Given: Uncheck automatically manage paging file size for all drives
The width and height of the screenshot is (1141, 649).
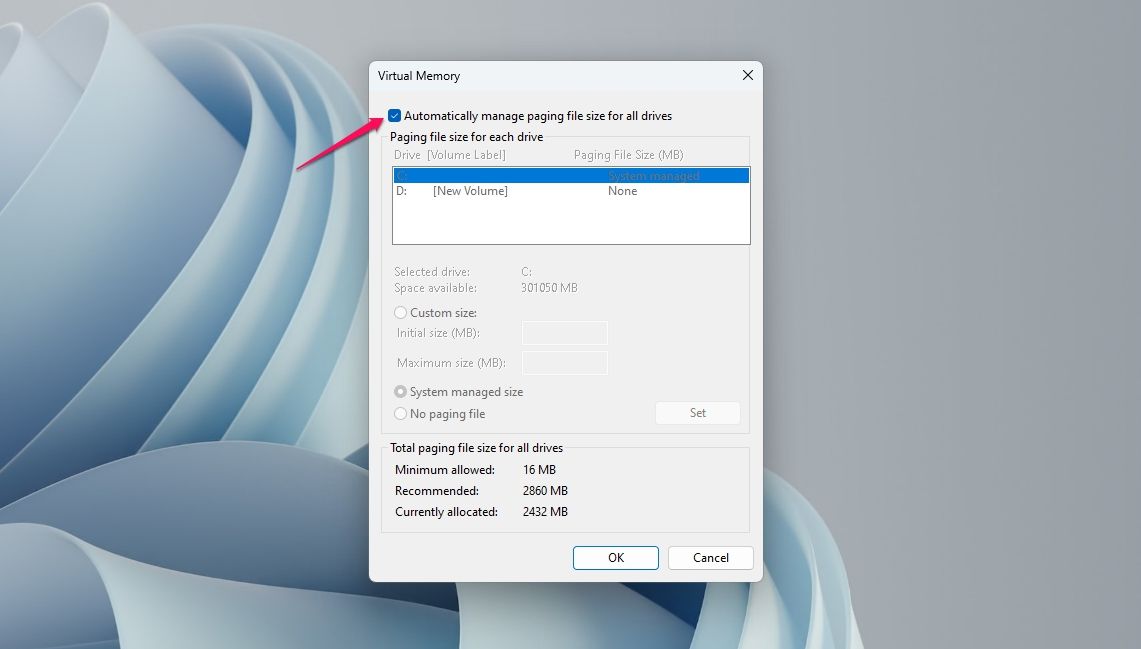Looking at the screenshot, I should (396, 115).
